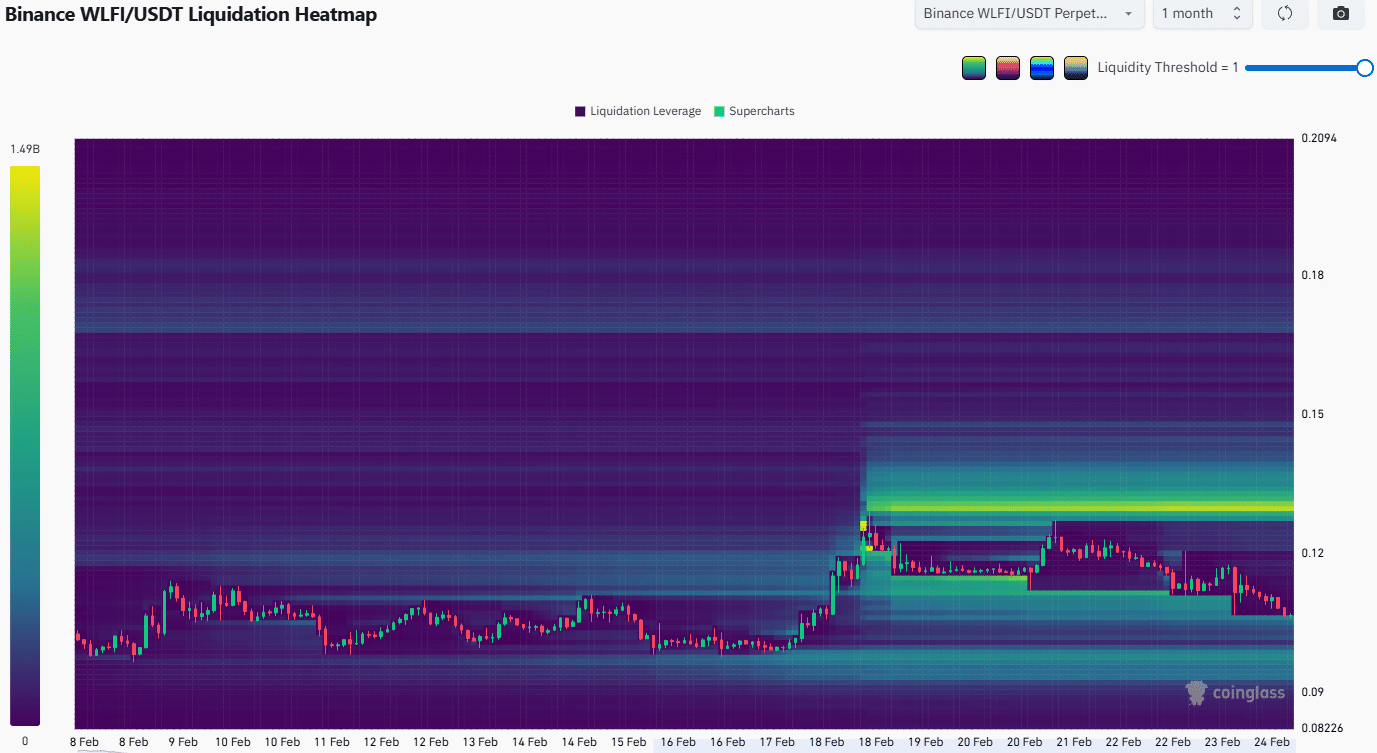Click the up stepper arrow on the timeframe control
This screenshot has height=753, width=1377.
pyautogui.click(x=1236, y=9)
